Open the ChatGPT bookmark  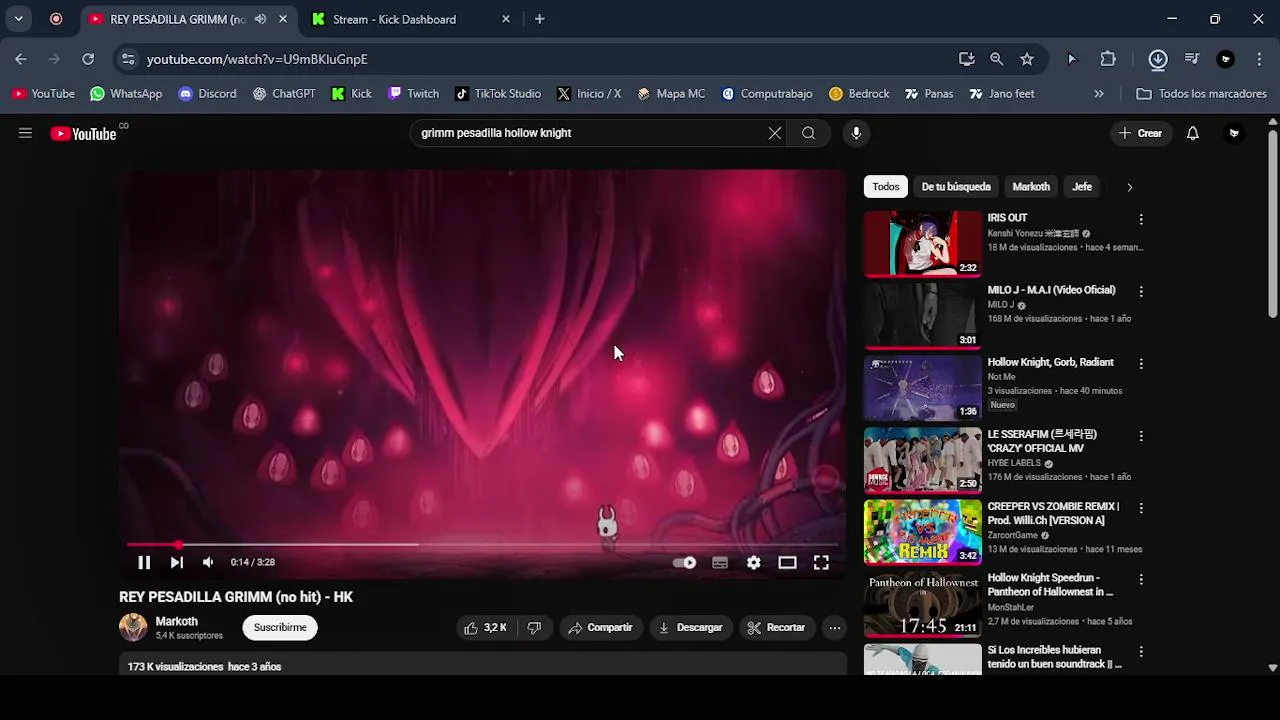coord(284,94)
